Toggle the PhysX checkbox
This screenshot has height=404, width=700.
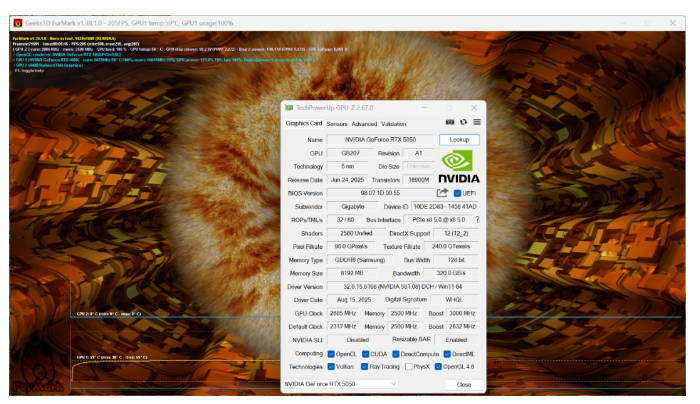[x=411, y=366]
